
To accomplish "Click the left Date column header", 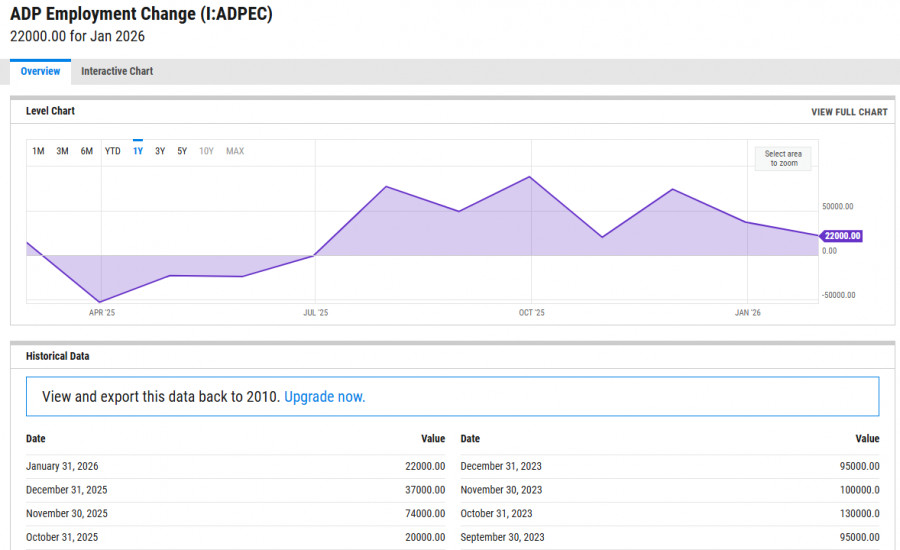I will 36,439.
